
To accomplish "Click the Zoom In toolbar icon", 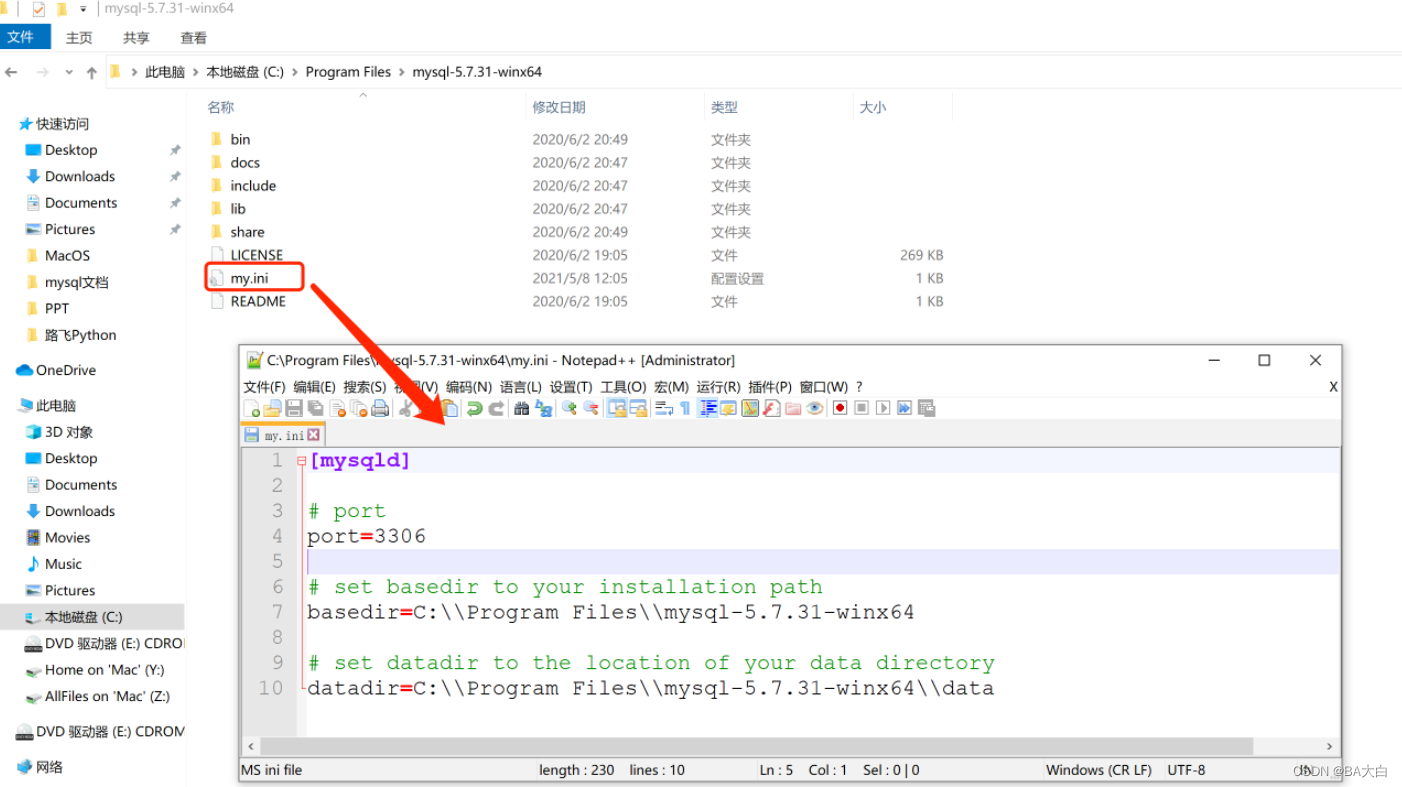I will [570, 408].
